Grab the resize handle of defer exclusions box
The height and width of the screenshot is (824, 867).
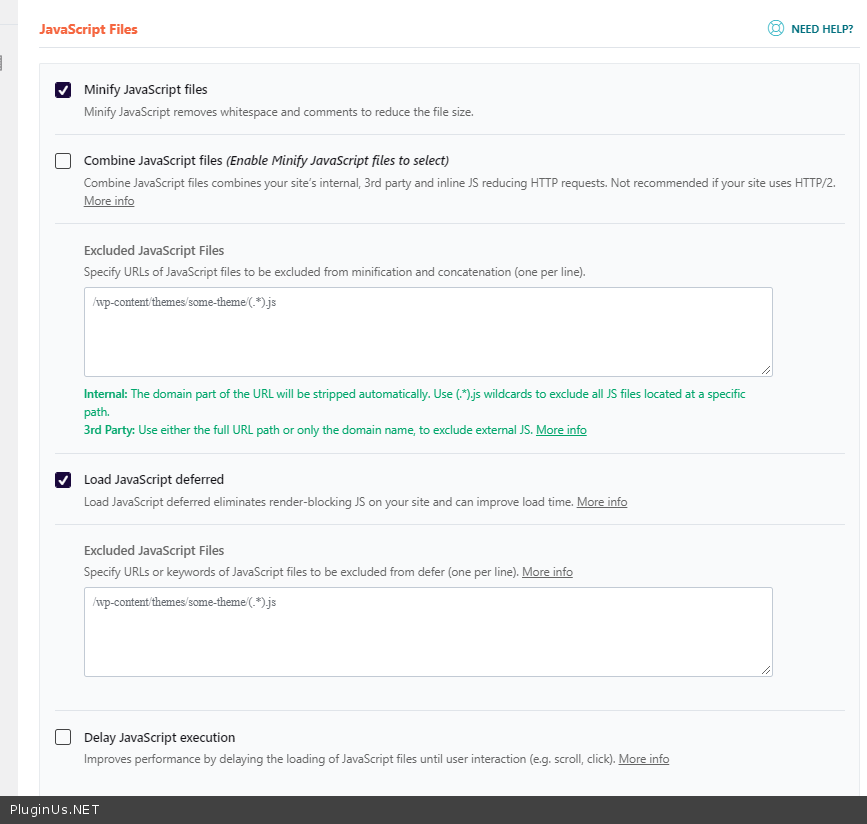(766, 670)
